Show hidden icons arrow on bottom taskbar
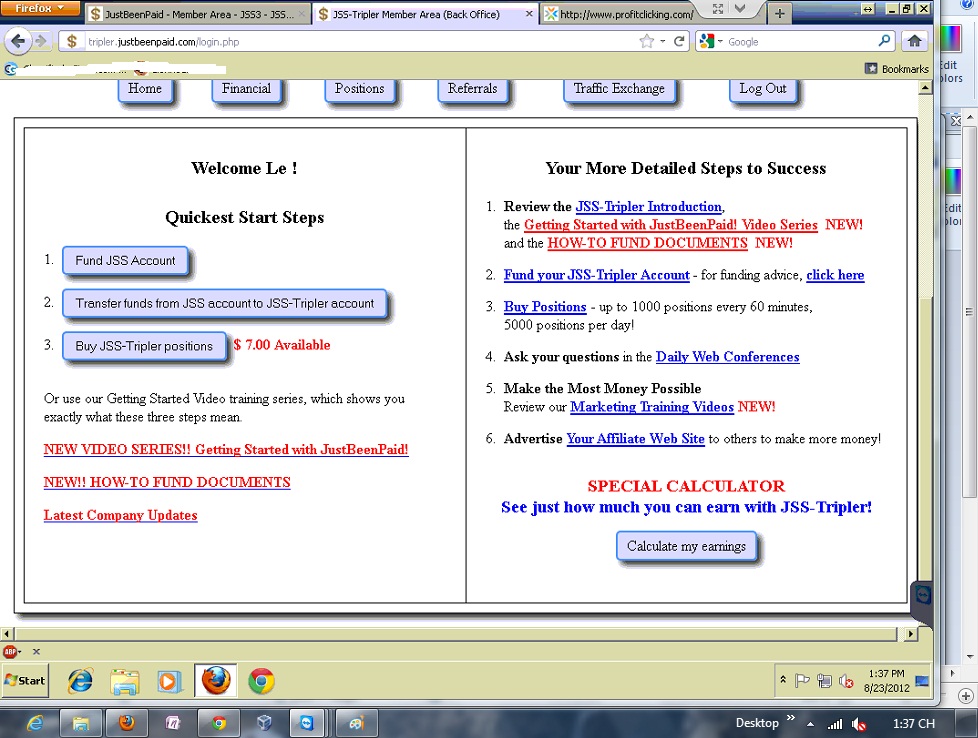 click(x=810, y=724)
